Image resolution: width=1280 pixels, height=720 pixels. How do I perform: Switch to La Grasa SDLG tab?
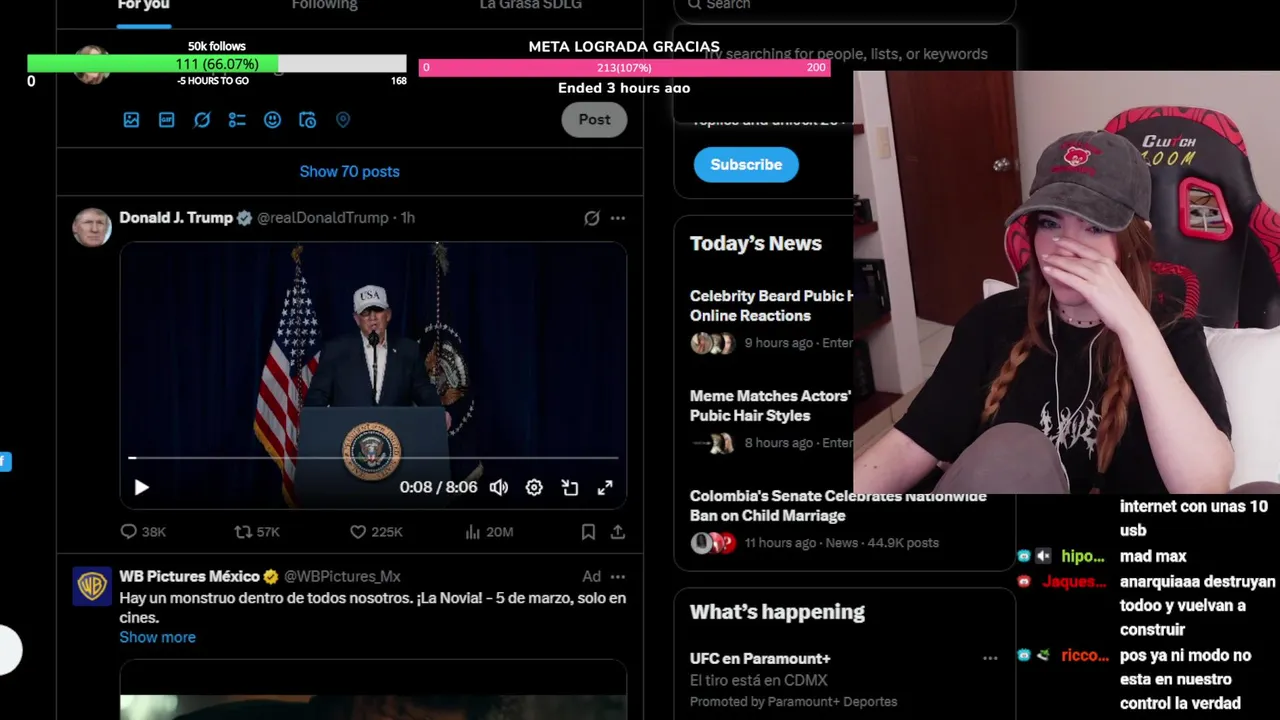530,6
